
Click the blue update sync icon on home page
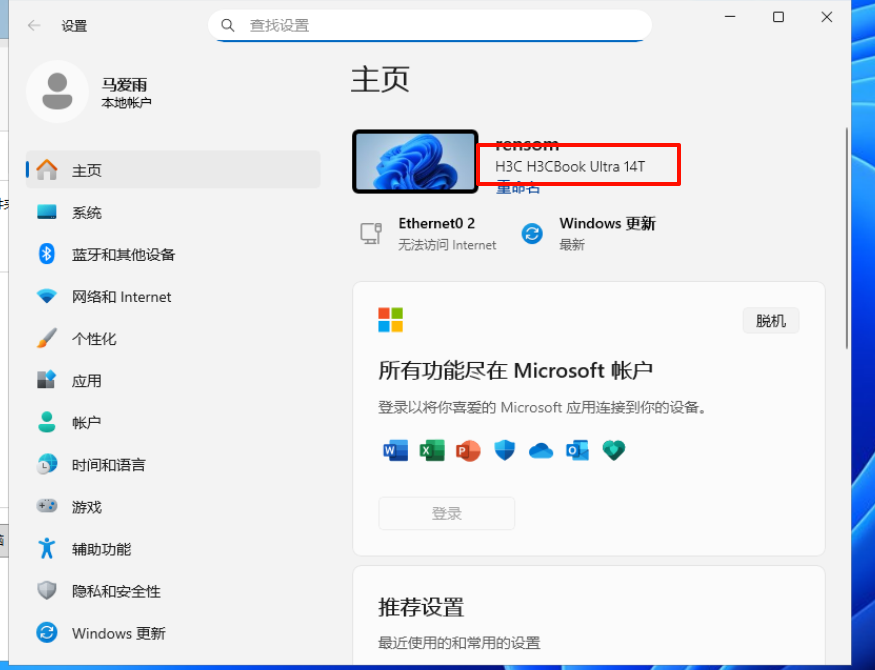point(532,233)
